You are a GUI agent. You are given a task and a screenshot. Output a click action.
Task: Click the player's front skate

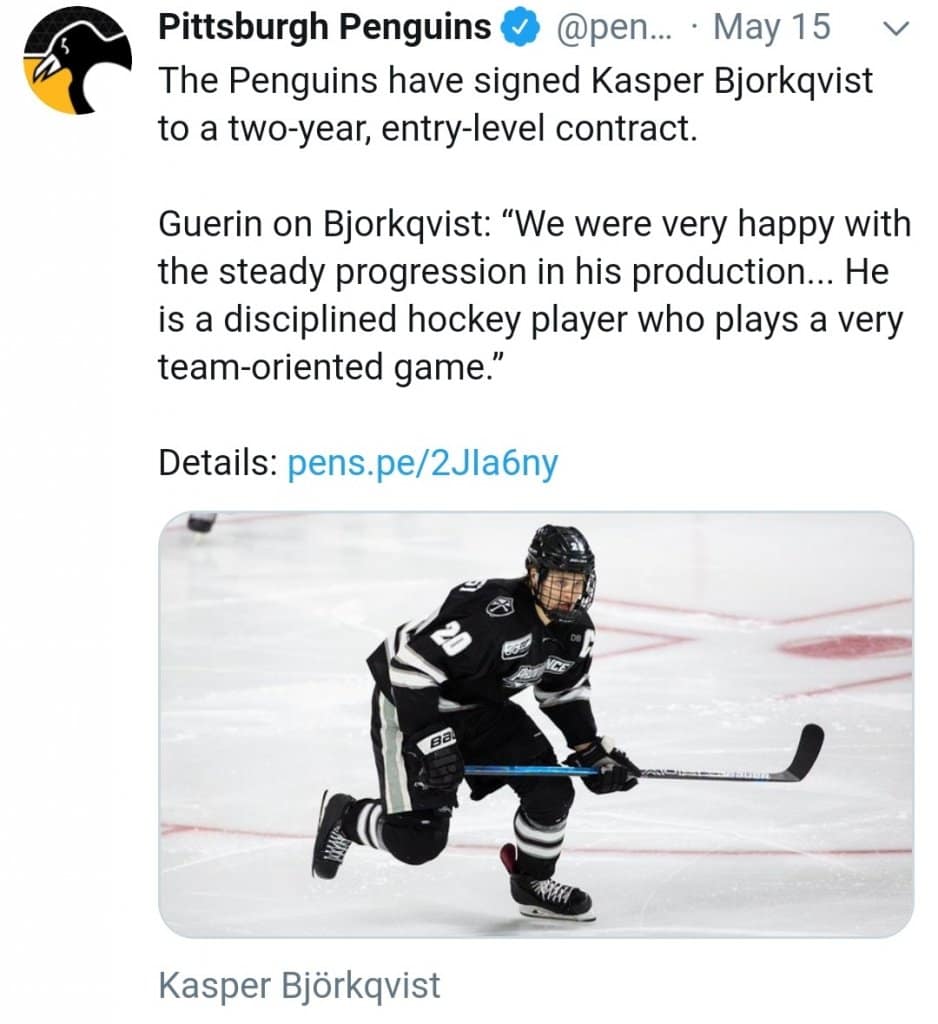(550, 893)
